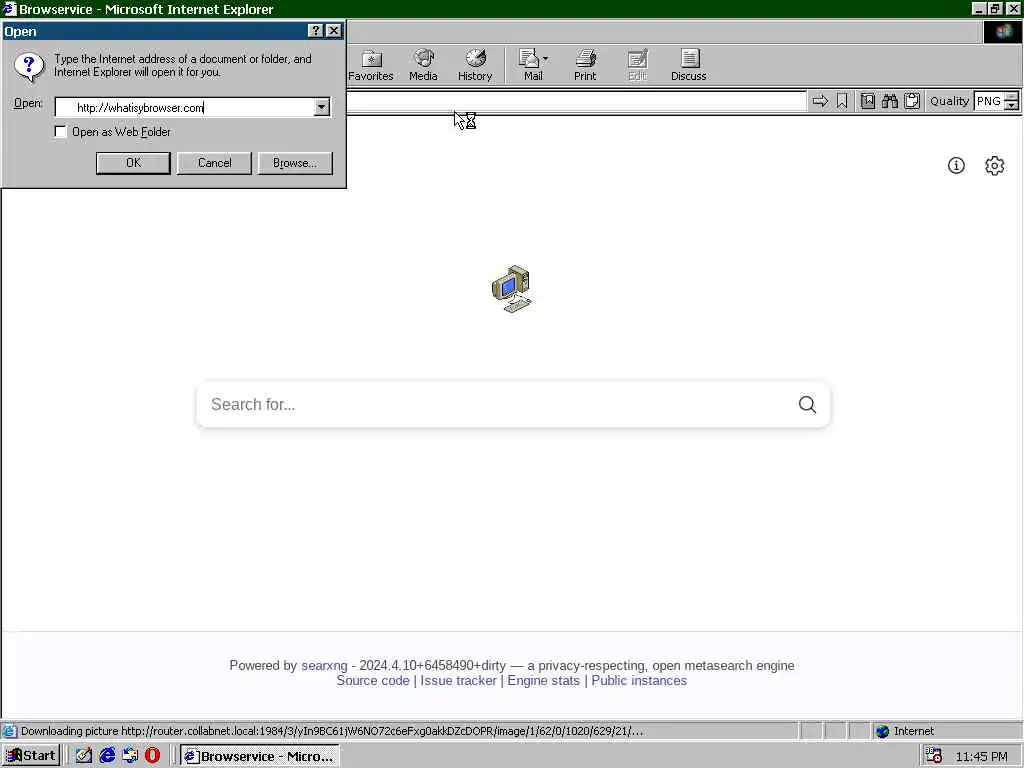The width and height of the screenshot is (1024, 768).
Task: Open the Source code link
Action: (x=373, y=680)
